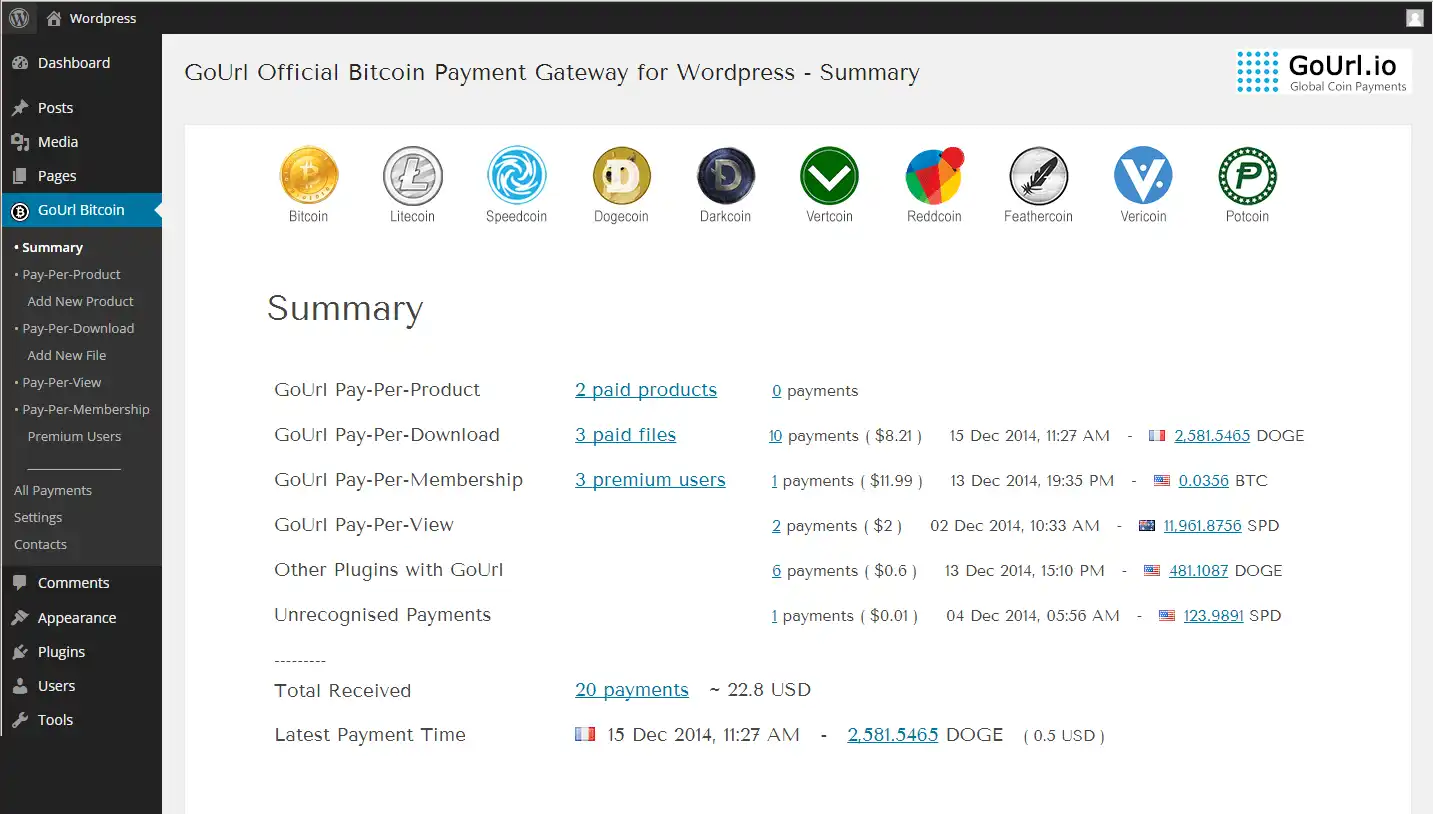1433x814 pixels.
Task: Click the Speedcoin coin icon
Action: tap(516, 176)
